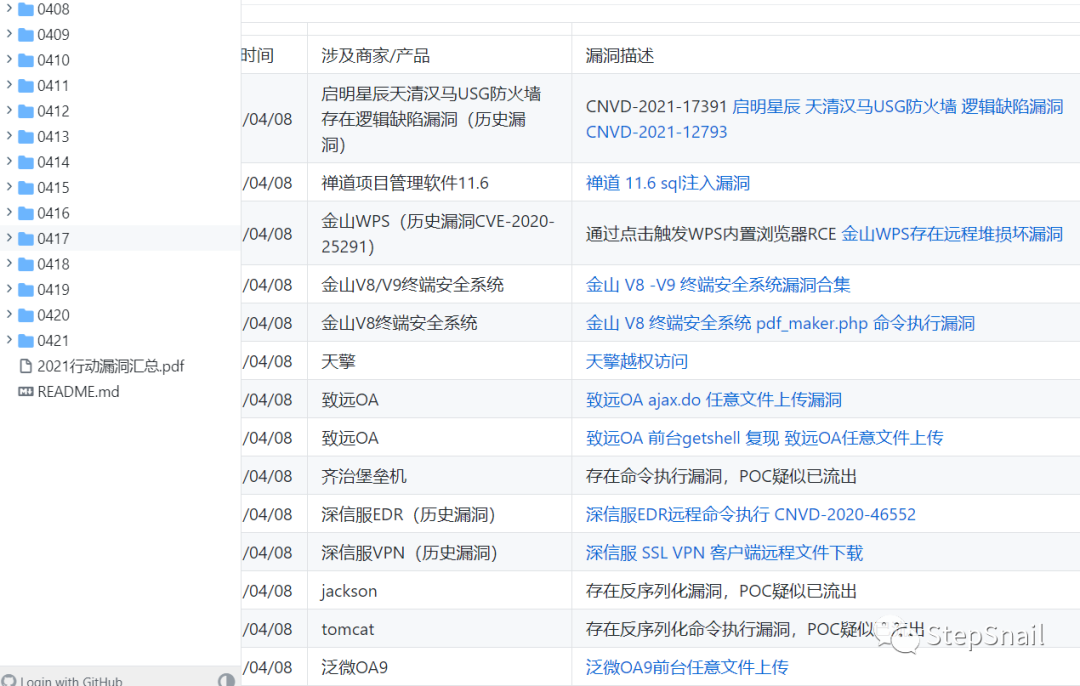Expand the 0409 folder chevron
Image resolution: width=1080 pixels, height=686 pixels.
9,33
